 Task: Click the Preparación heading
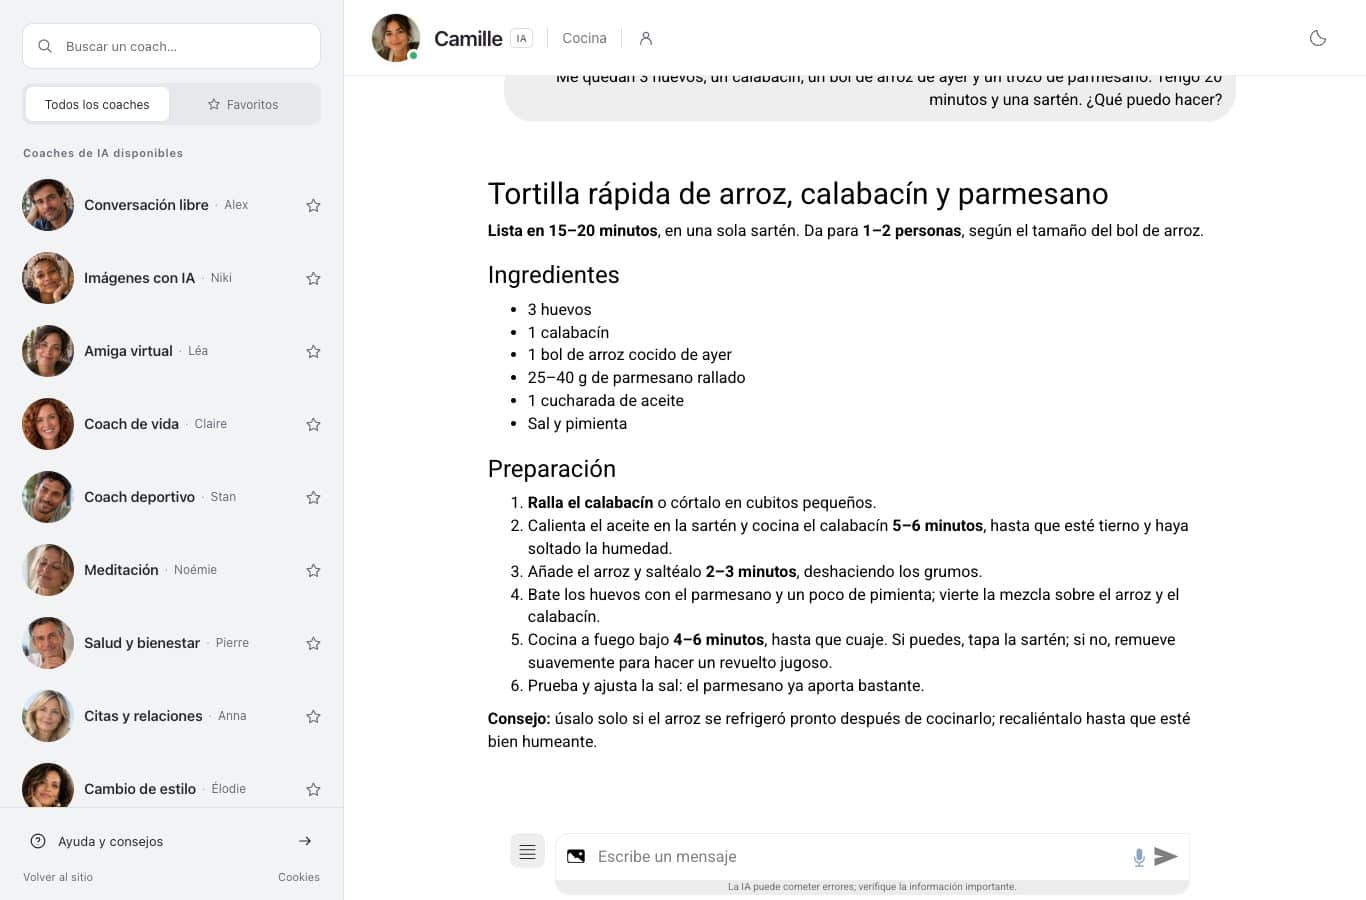pos(551,469)
